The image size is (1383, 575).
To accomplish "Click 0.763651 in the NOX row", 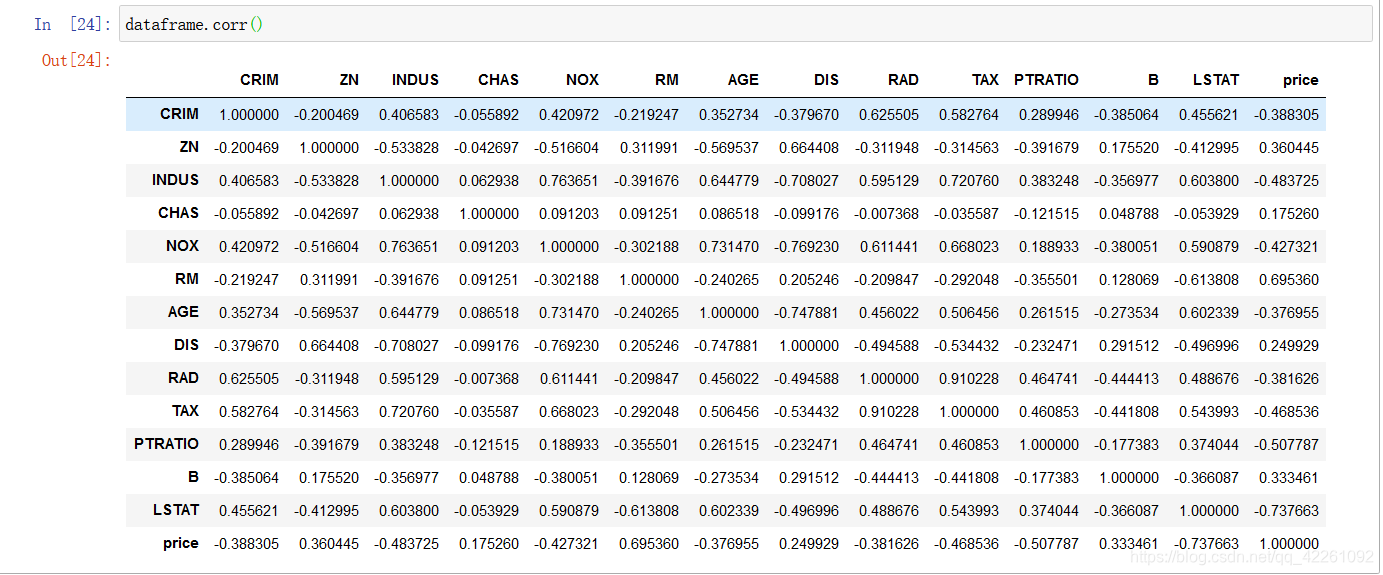I will pyautogui.click(x=409, y=247).
